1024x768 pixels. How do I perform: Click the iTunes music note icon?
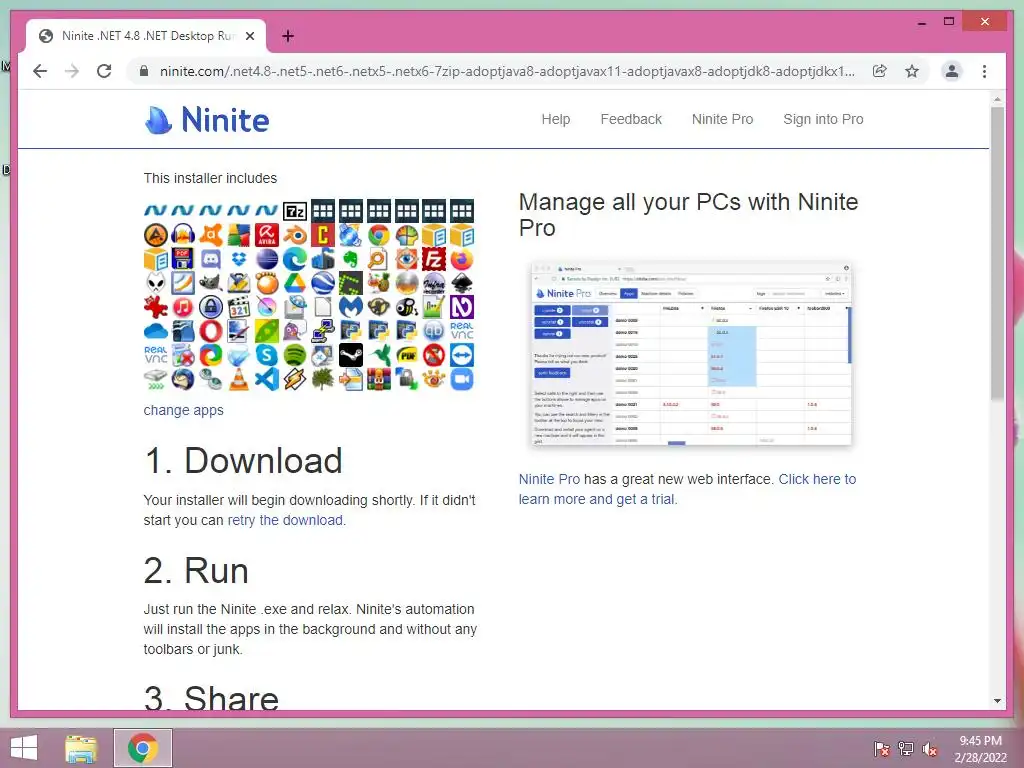(x=183, y=307)
